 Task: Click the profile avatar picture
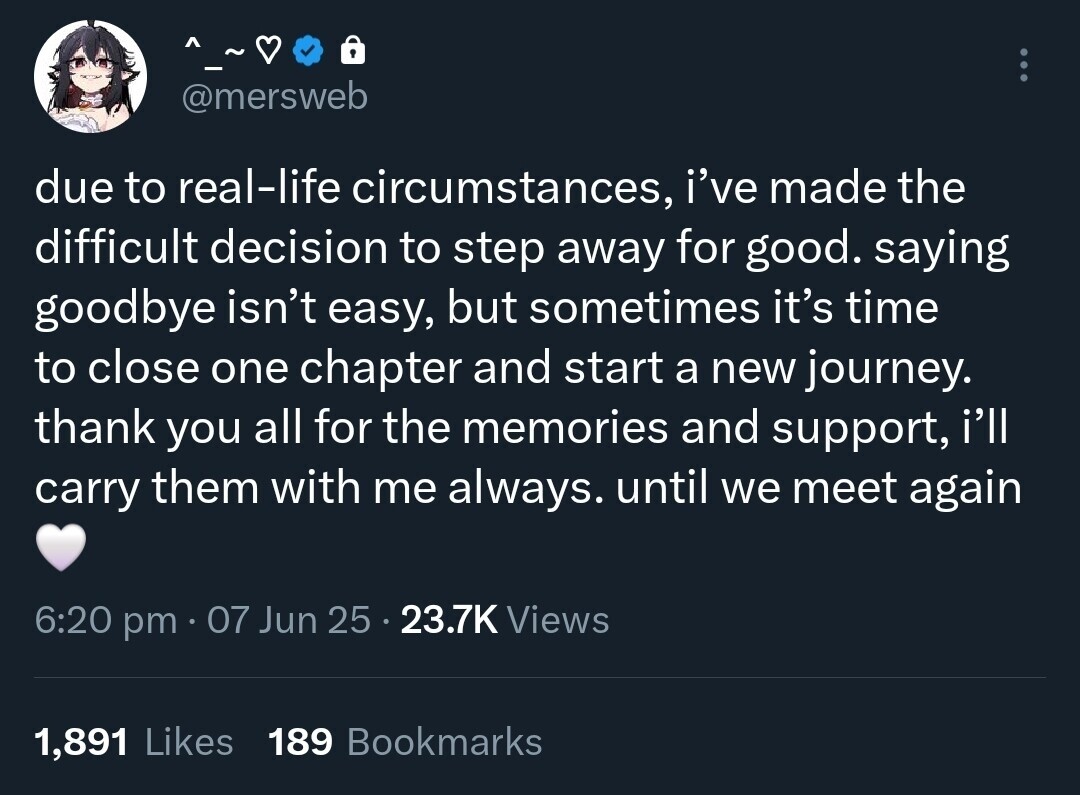tap(91, 76)
